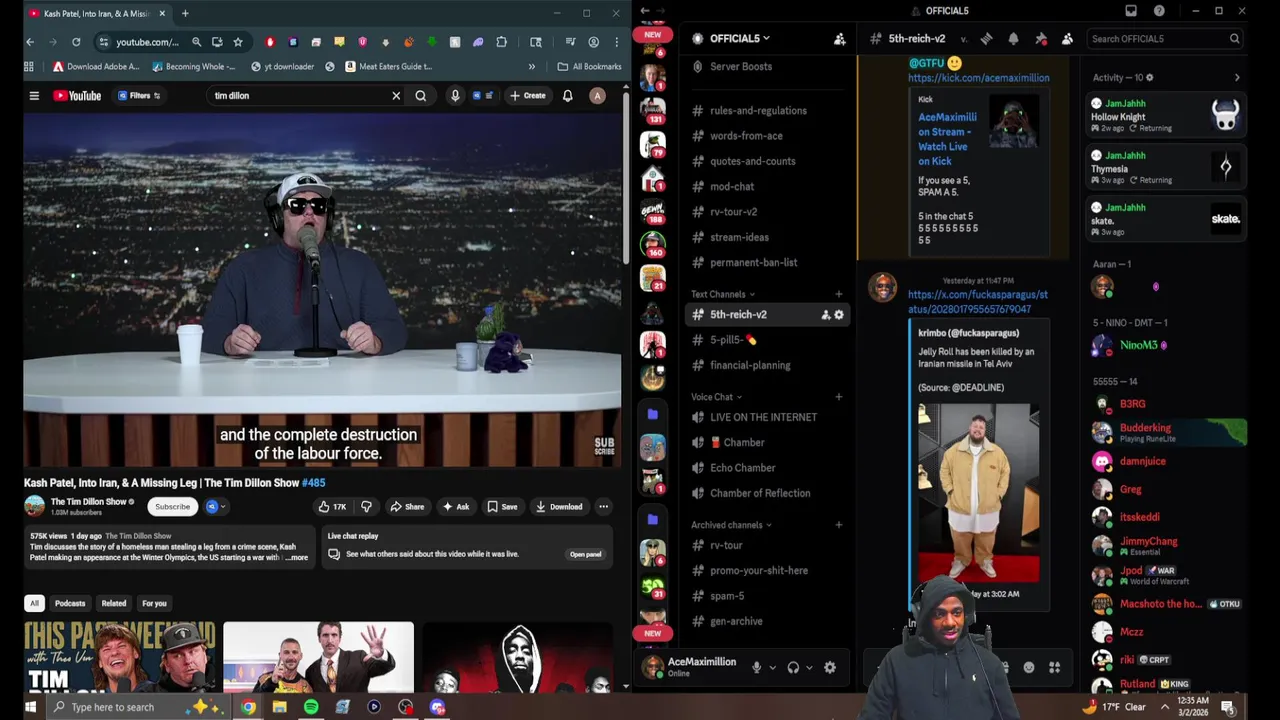
Task: Dislike the Tim Dillon video
Action: click(x=366, y=507)
